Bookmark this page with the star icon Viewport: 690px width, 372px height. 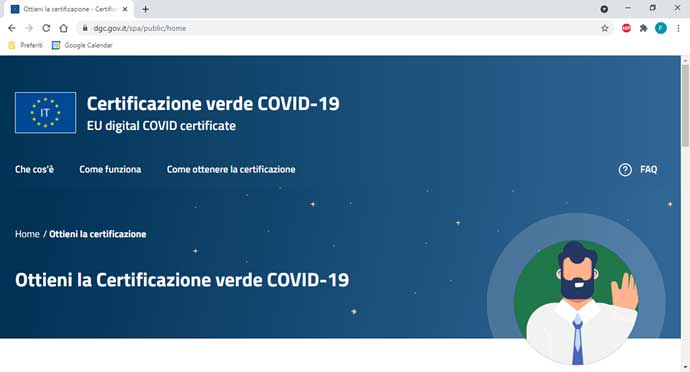tap(605, 28)
